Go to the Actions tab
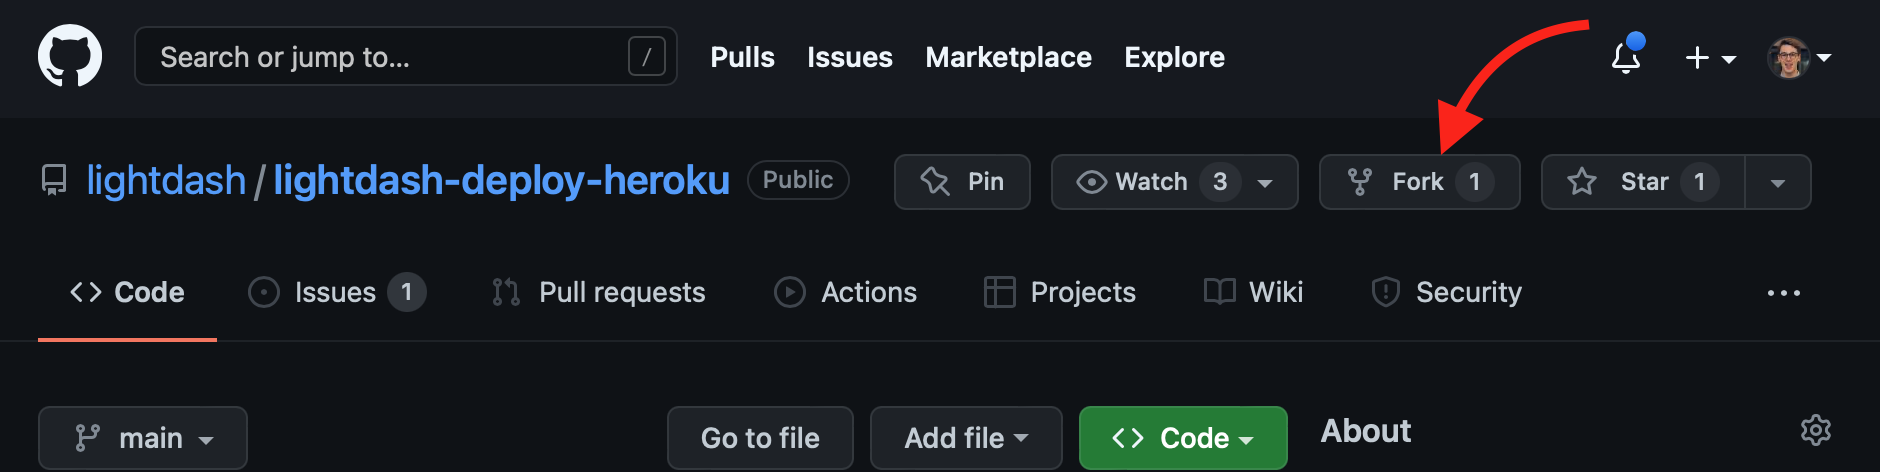The image size is (1880, 472). [x=846, y=292]
